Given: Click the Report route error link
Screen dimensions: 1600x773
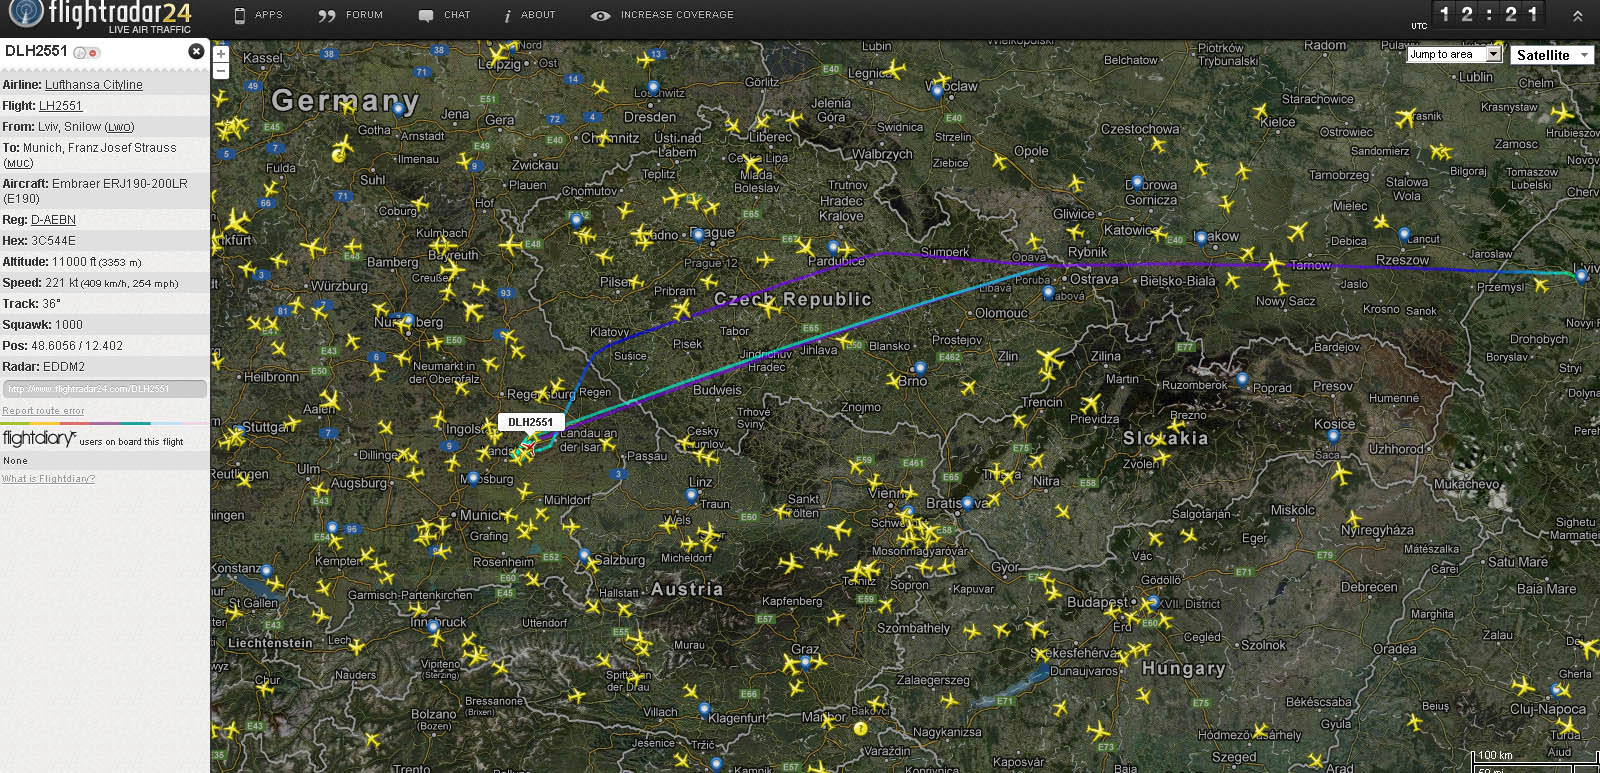Looking at the screenshot, I should click(43, 411).
